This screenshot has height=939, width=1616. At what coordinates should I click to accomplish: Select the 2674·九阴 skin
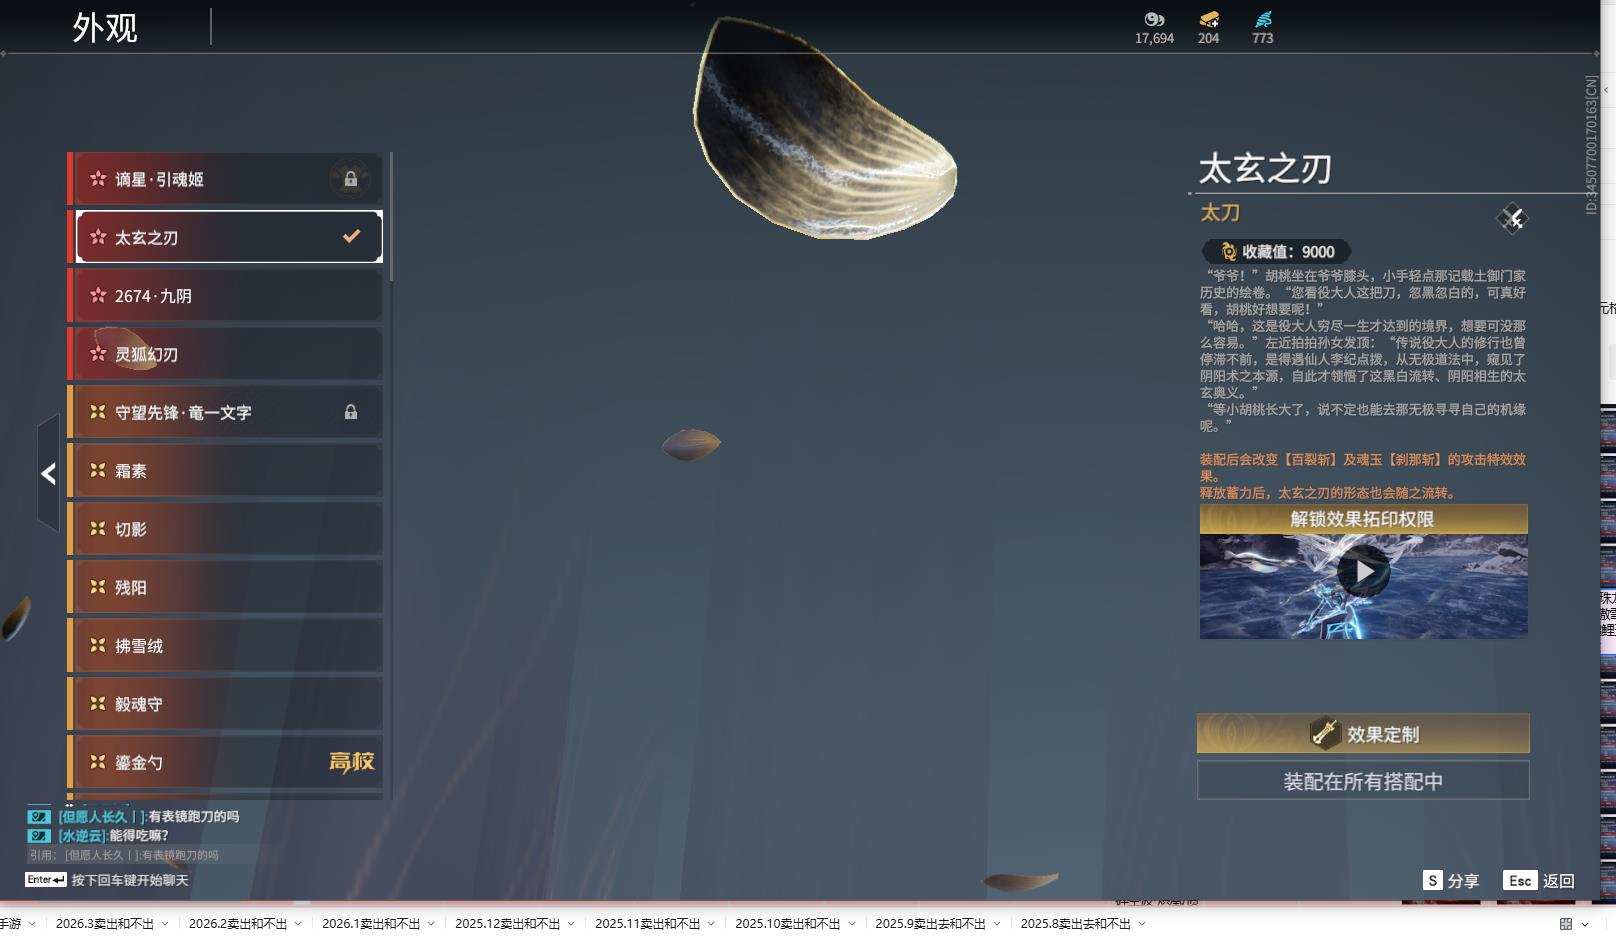pos(228,296)
